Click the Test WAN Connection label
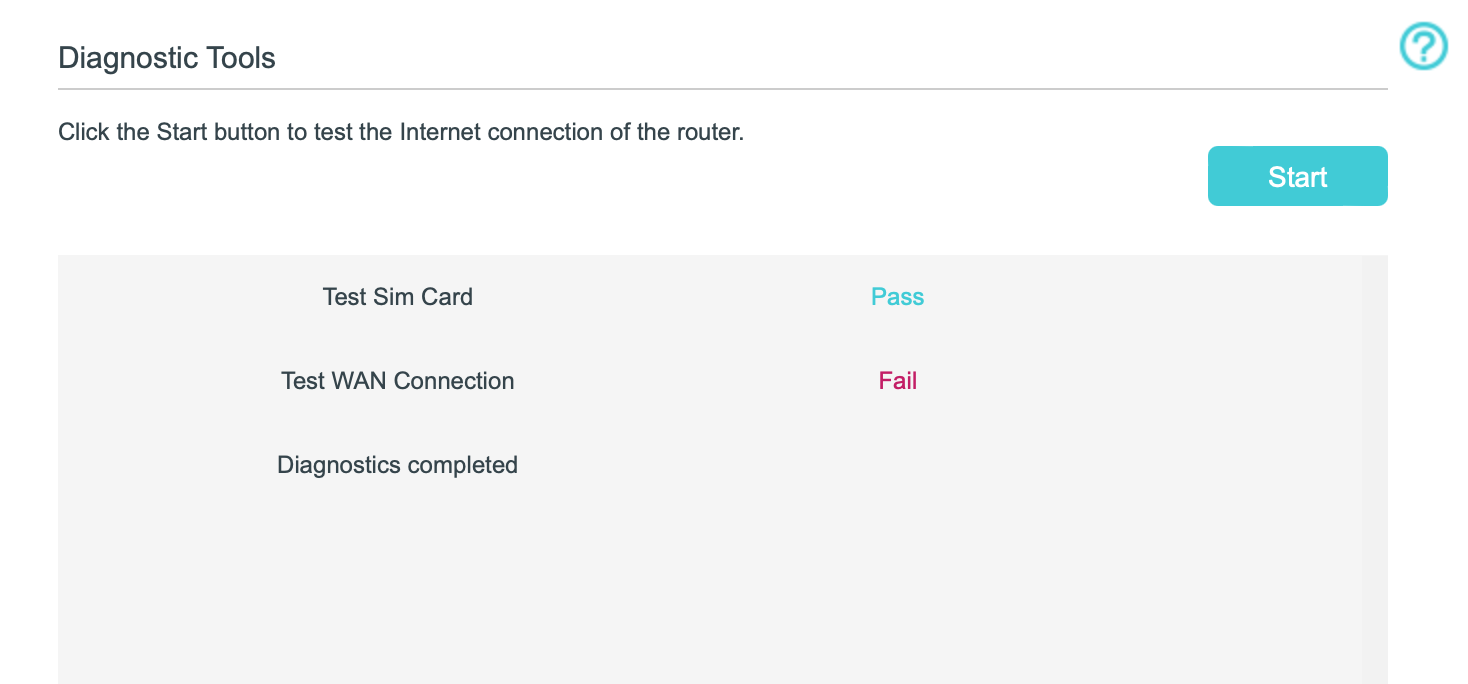Image resolution: width=1468 pixels, height=684 pixels. point(398,381)
